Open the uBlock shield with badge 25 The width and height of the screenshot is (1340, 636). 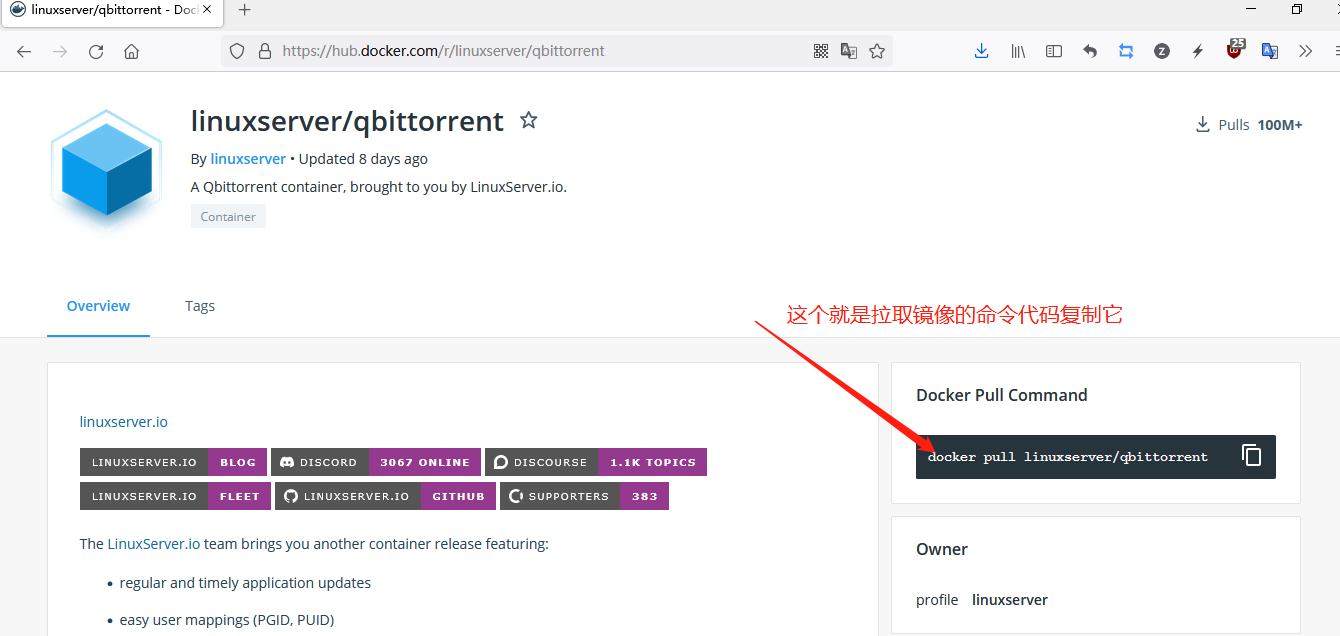[x=1235, y=49]
